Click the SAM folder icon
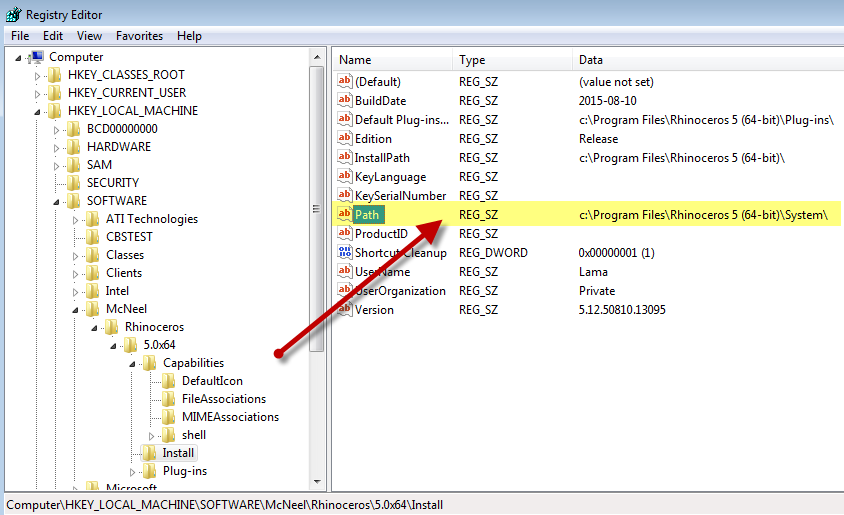Screen dimensions: 844x515 click(x=74, y=165)
